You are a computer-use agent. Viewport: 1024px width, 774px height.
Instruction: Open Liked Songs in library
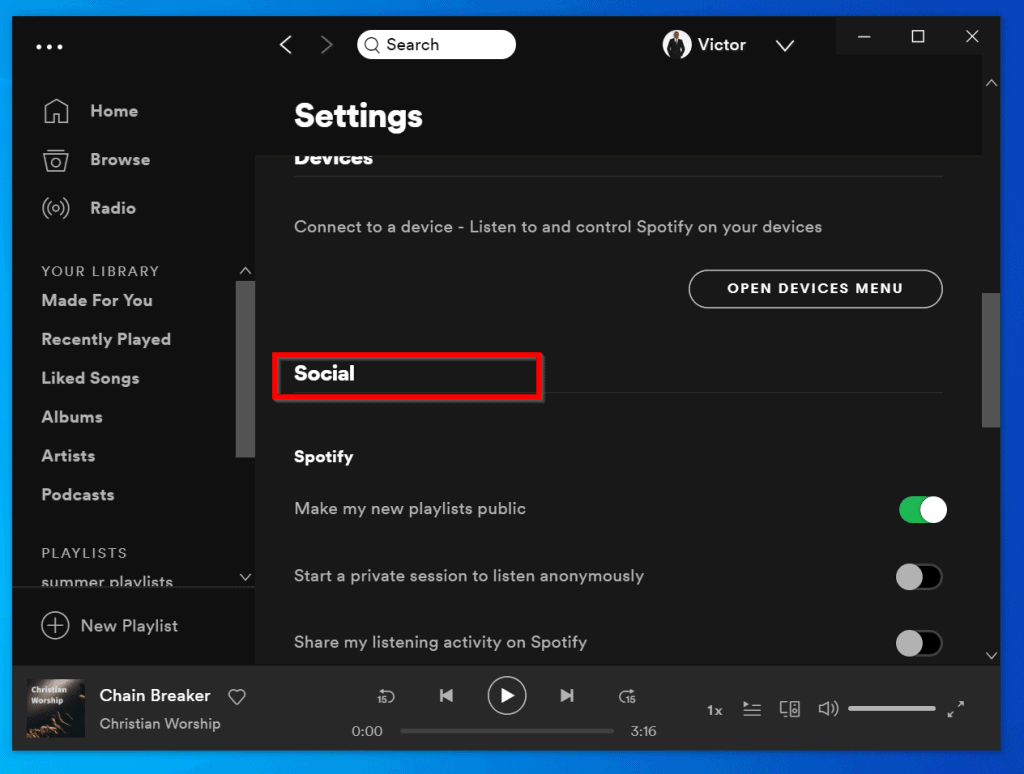[x=90, y=378]
